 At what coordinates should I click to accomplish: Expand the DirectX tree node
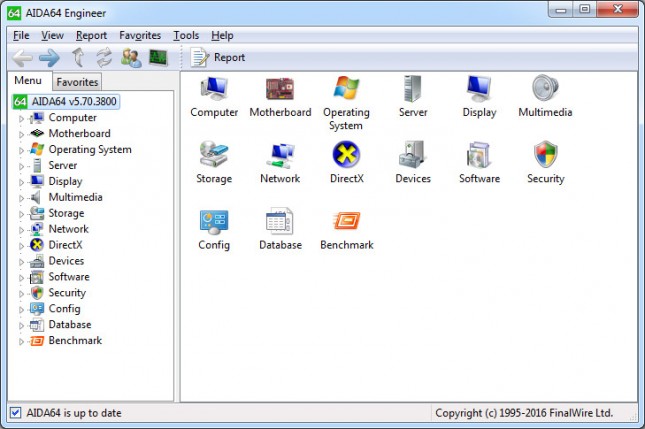[x=21, y=246]
